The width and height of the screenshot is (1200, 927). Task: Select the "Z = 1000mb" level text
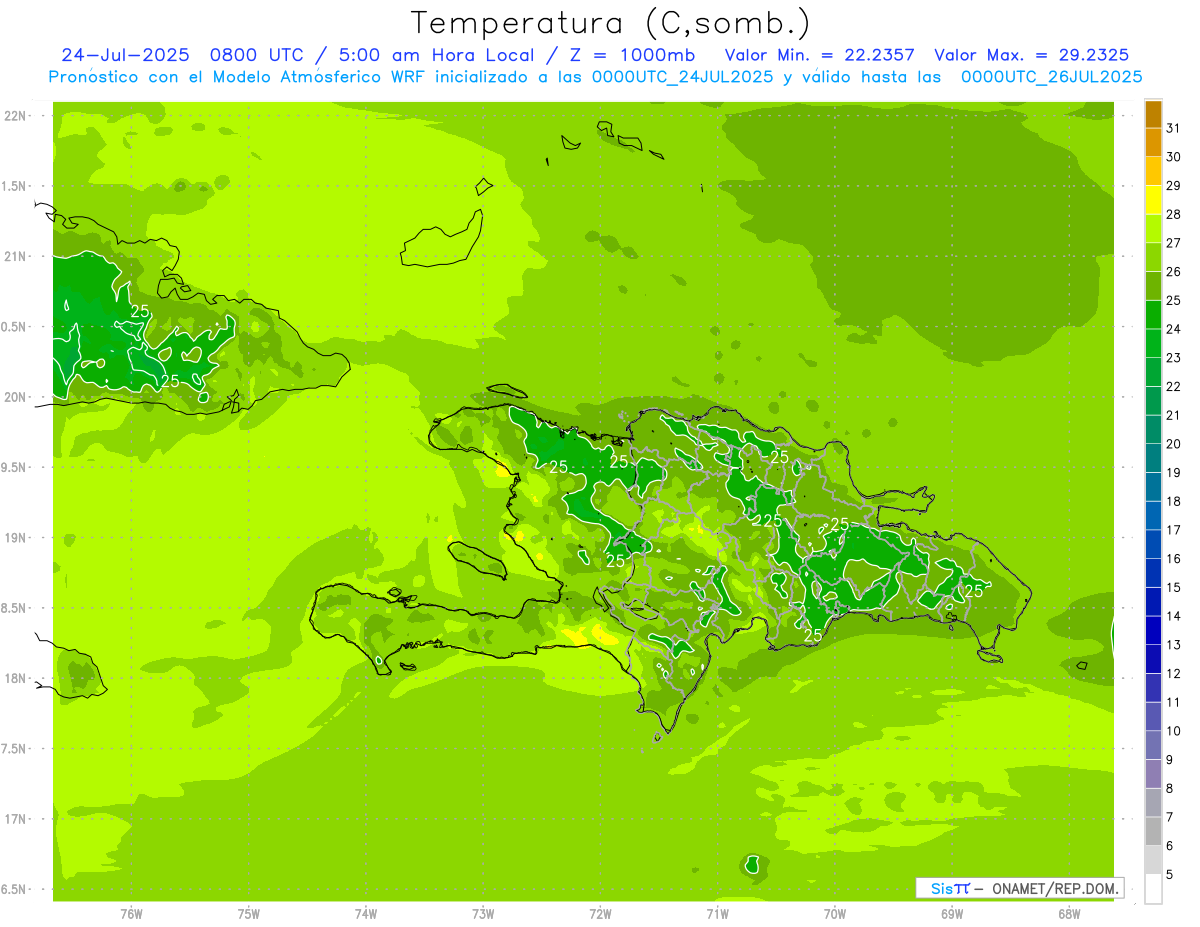click(633, 55)
